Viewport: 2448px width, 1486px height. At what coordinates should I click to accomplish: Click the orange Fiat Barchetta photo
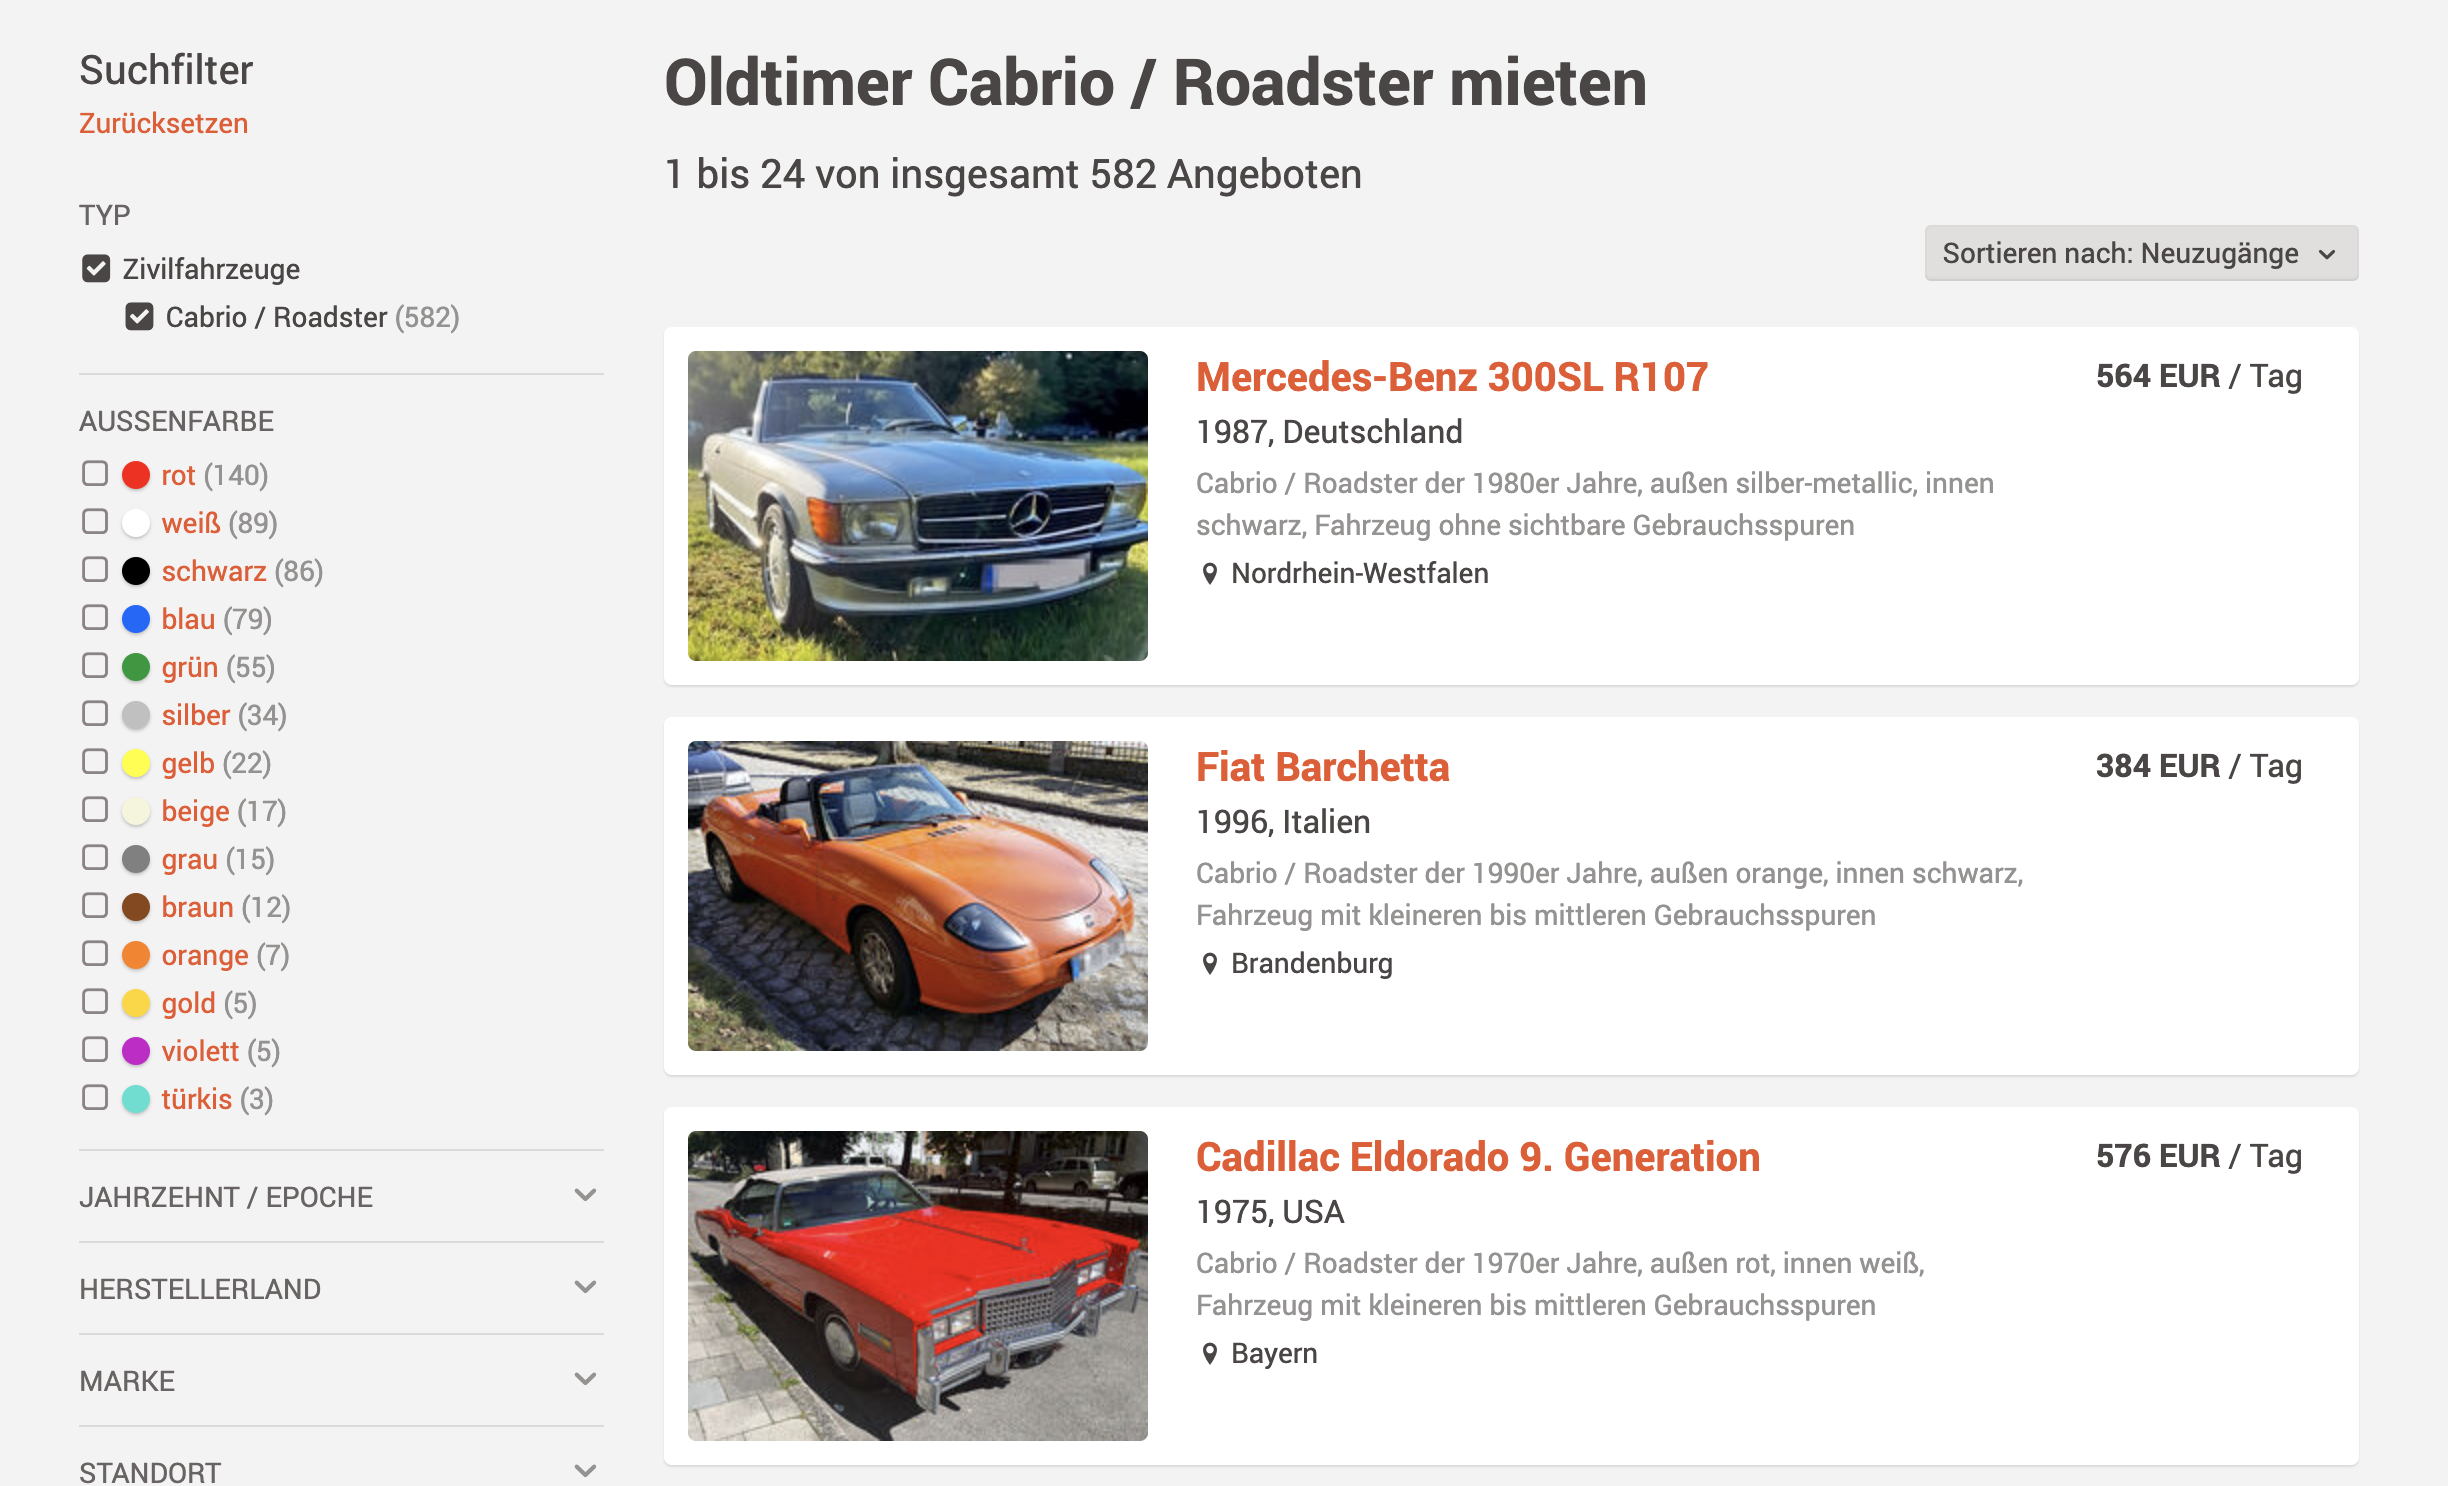(x=917, y=895)
